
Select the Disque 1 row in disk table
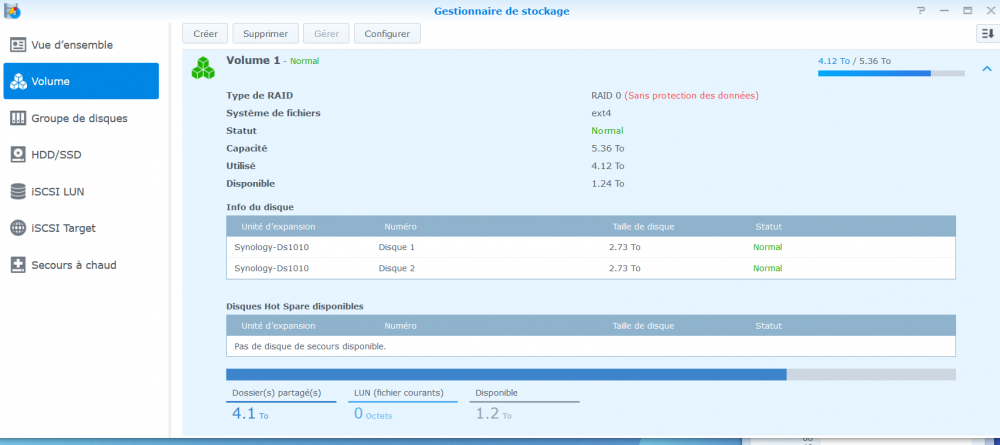[x=590, y=247]
